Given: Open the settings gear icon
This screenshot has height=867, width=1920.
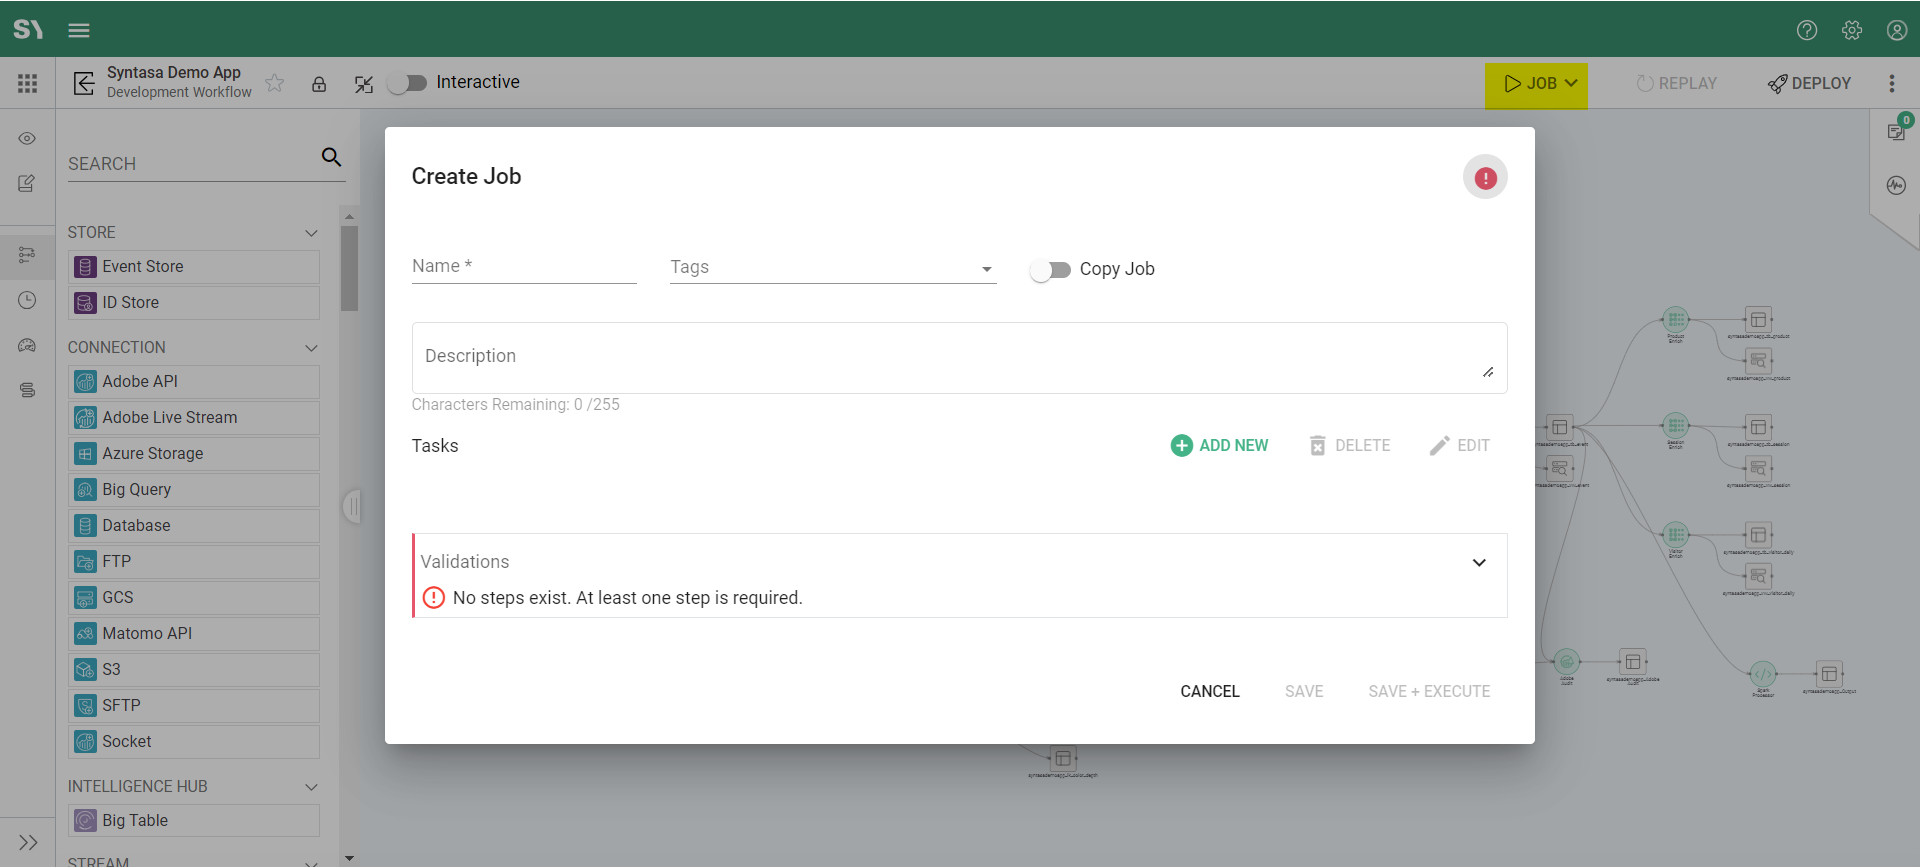Looking at the screenshot, I should [1851, 30].
